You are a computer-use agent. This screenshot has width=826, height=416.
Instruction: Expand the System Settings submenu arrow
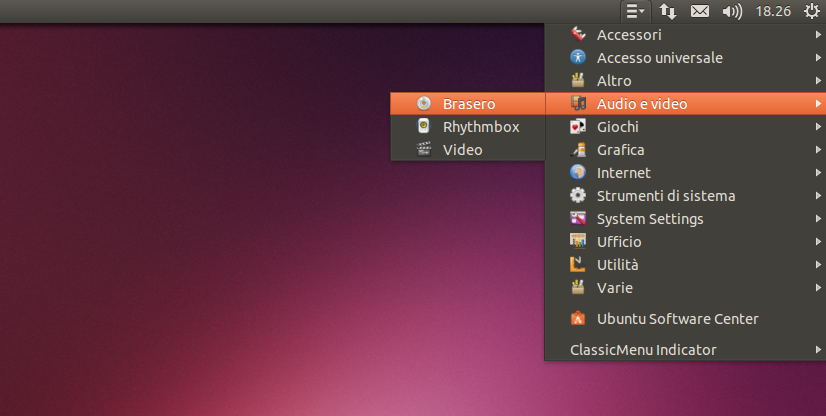818,219
